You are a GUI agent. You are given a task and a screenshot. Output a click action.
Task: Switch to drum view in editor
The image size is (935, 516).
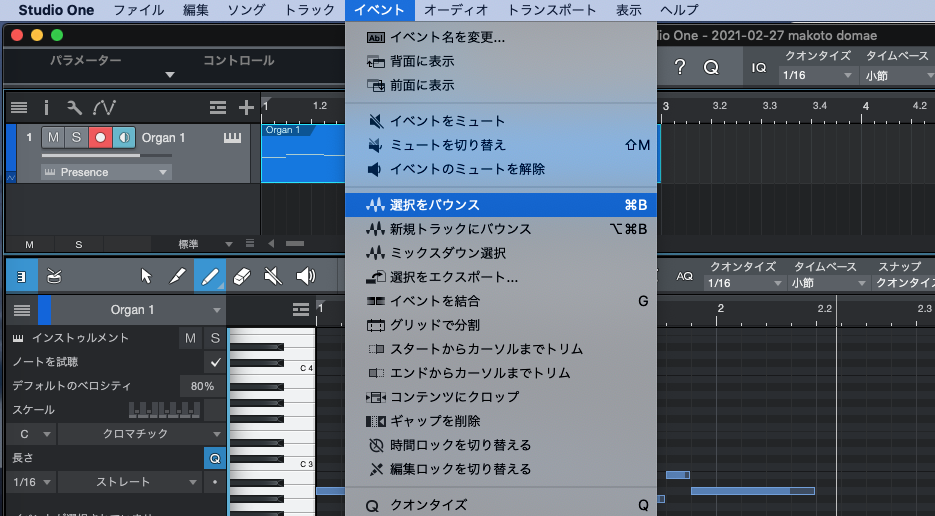tap(54, 277)
